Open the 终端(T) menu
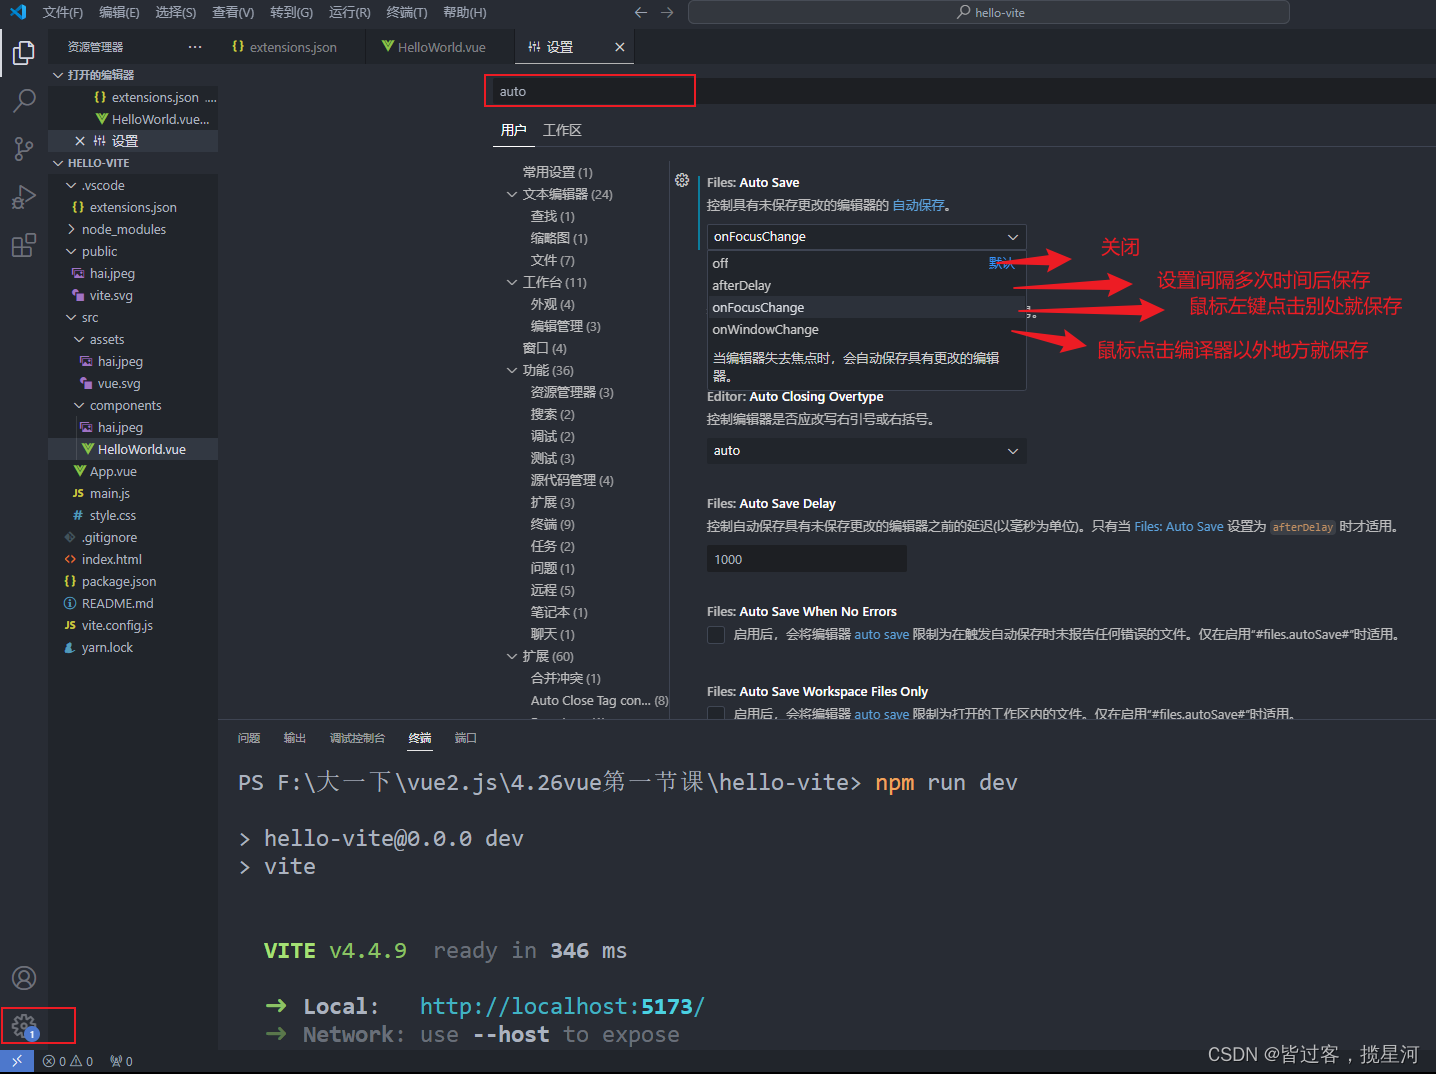The width and height of the screenshot is (1436, 1074). point(407,12)
